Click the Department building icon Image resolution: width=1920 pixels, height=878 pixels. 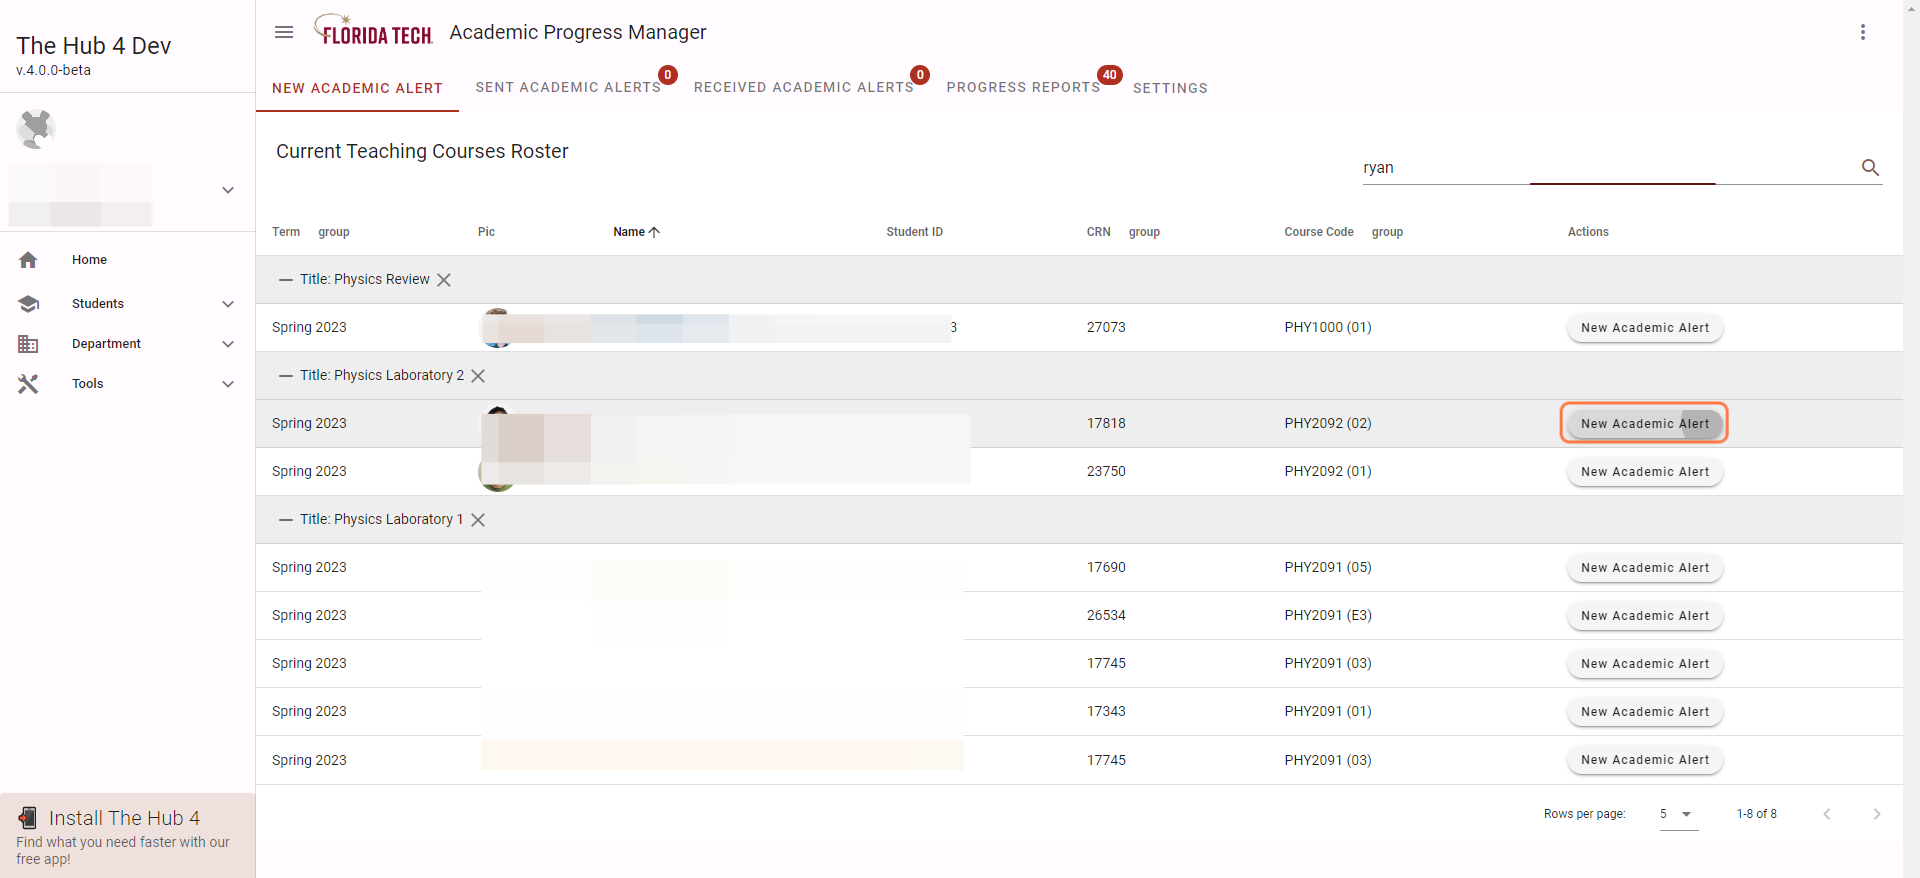click(x=28, y=344)
